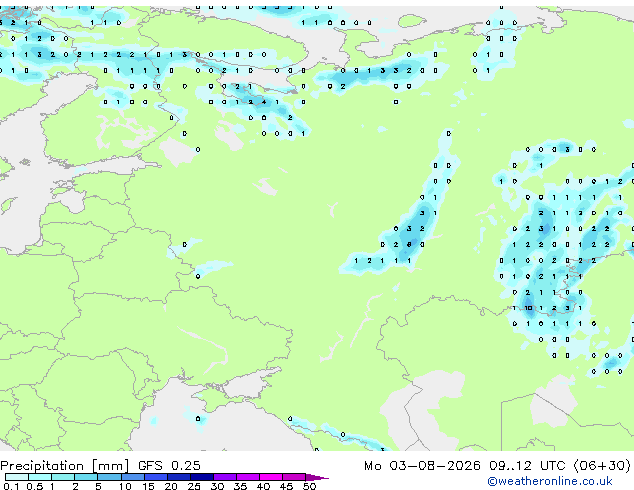Click the dark navy 25–30 mm legend swatch
The image size is (634, 490).
point(202,477)
